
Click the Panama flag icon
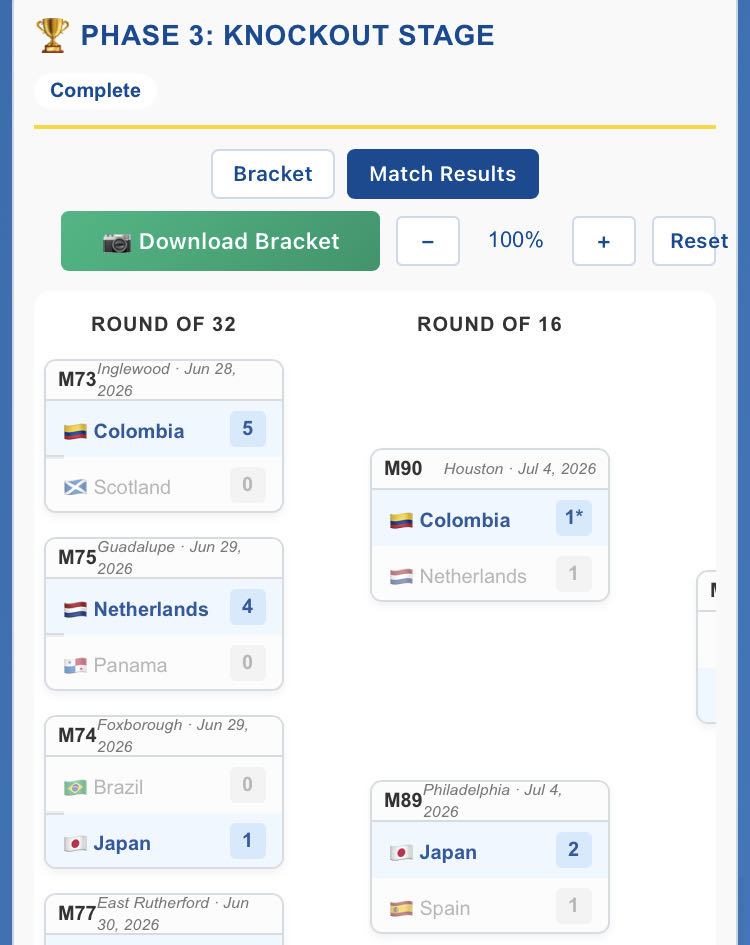coord(75,665)
